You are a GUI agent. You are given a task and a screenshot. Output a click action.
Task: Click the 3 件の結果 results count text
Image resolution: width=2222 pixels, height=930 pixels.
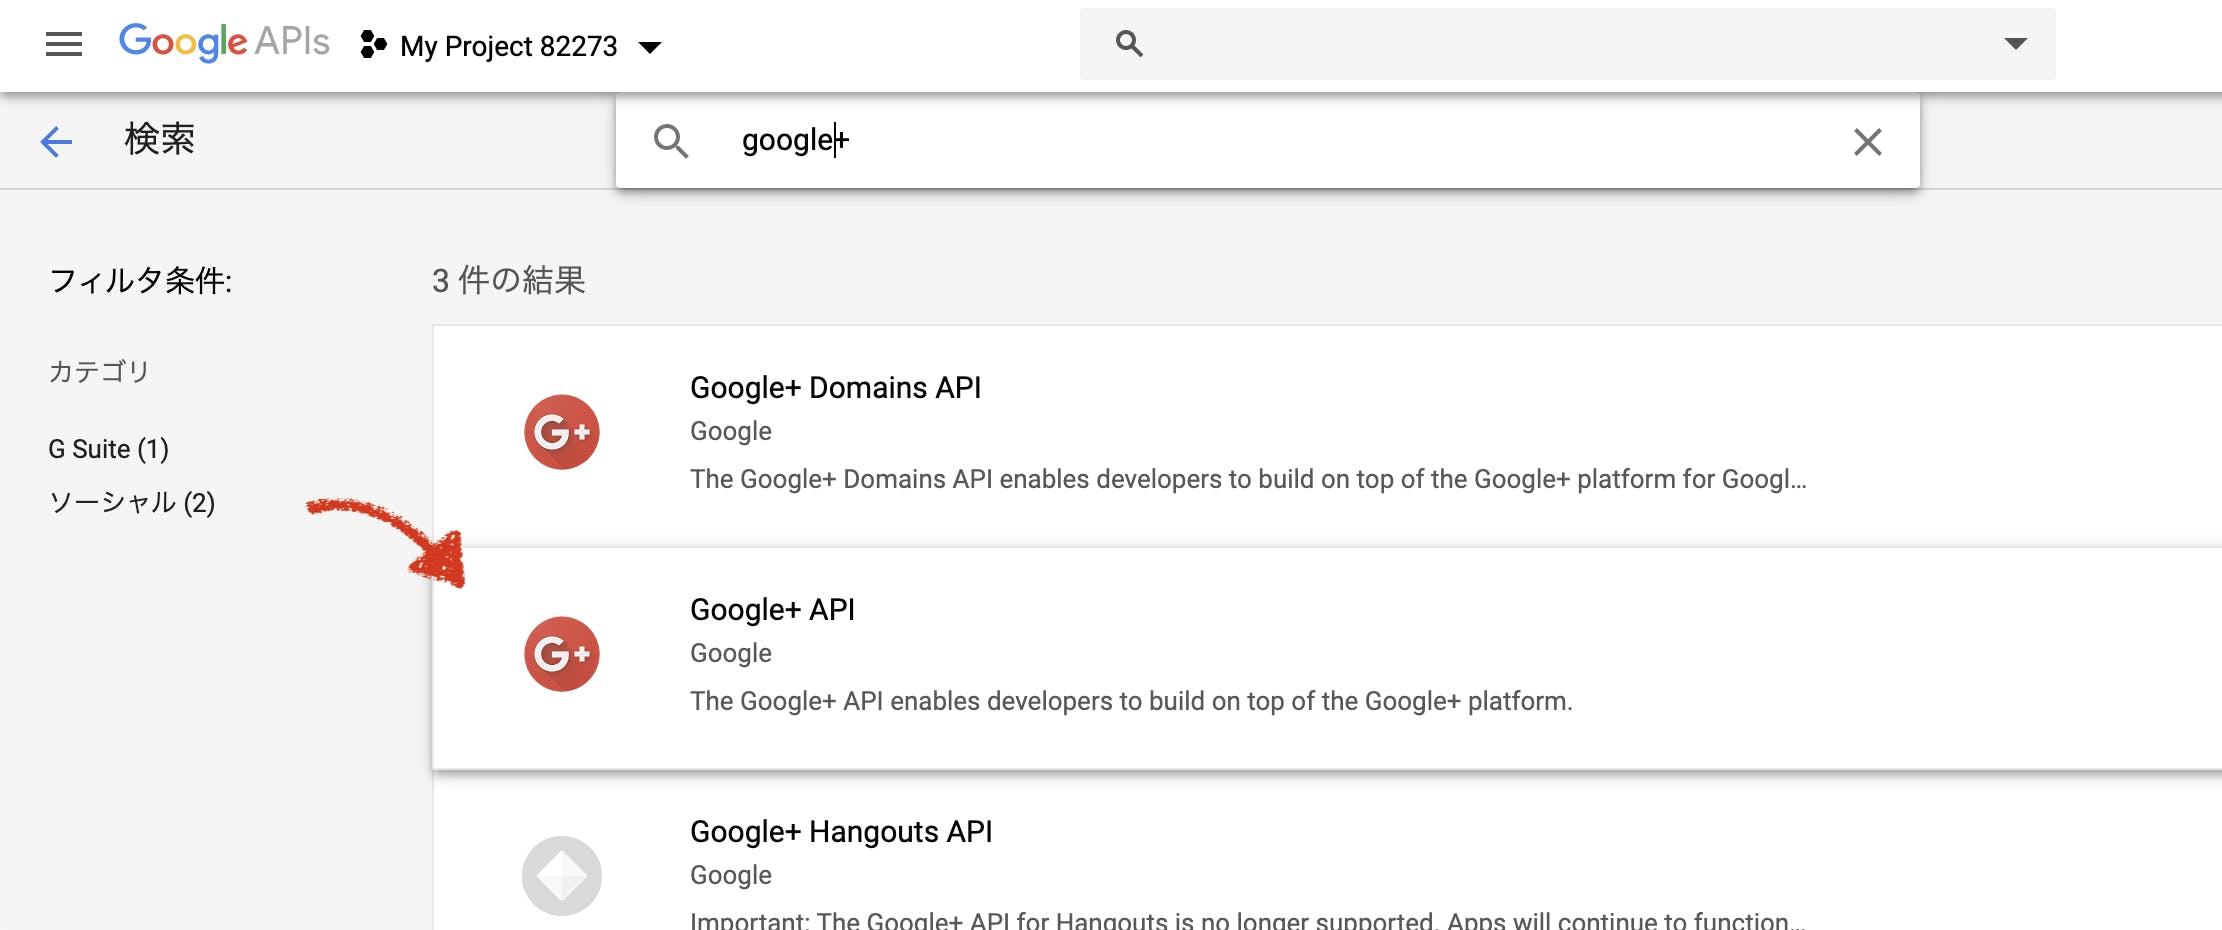(509, 280)
